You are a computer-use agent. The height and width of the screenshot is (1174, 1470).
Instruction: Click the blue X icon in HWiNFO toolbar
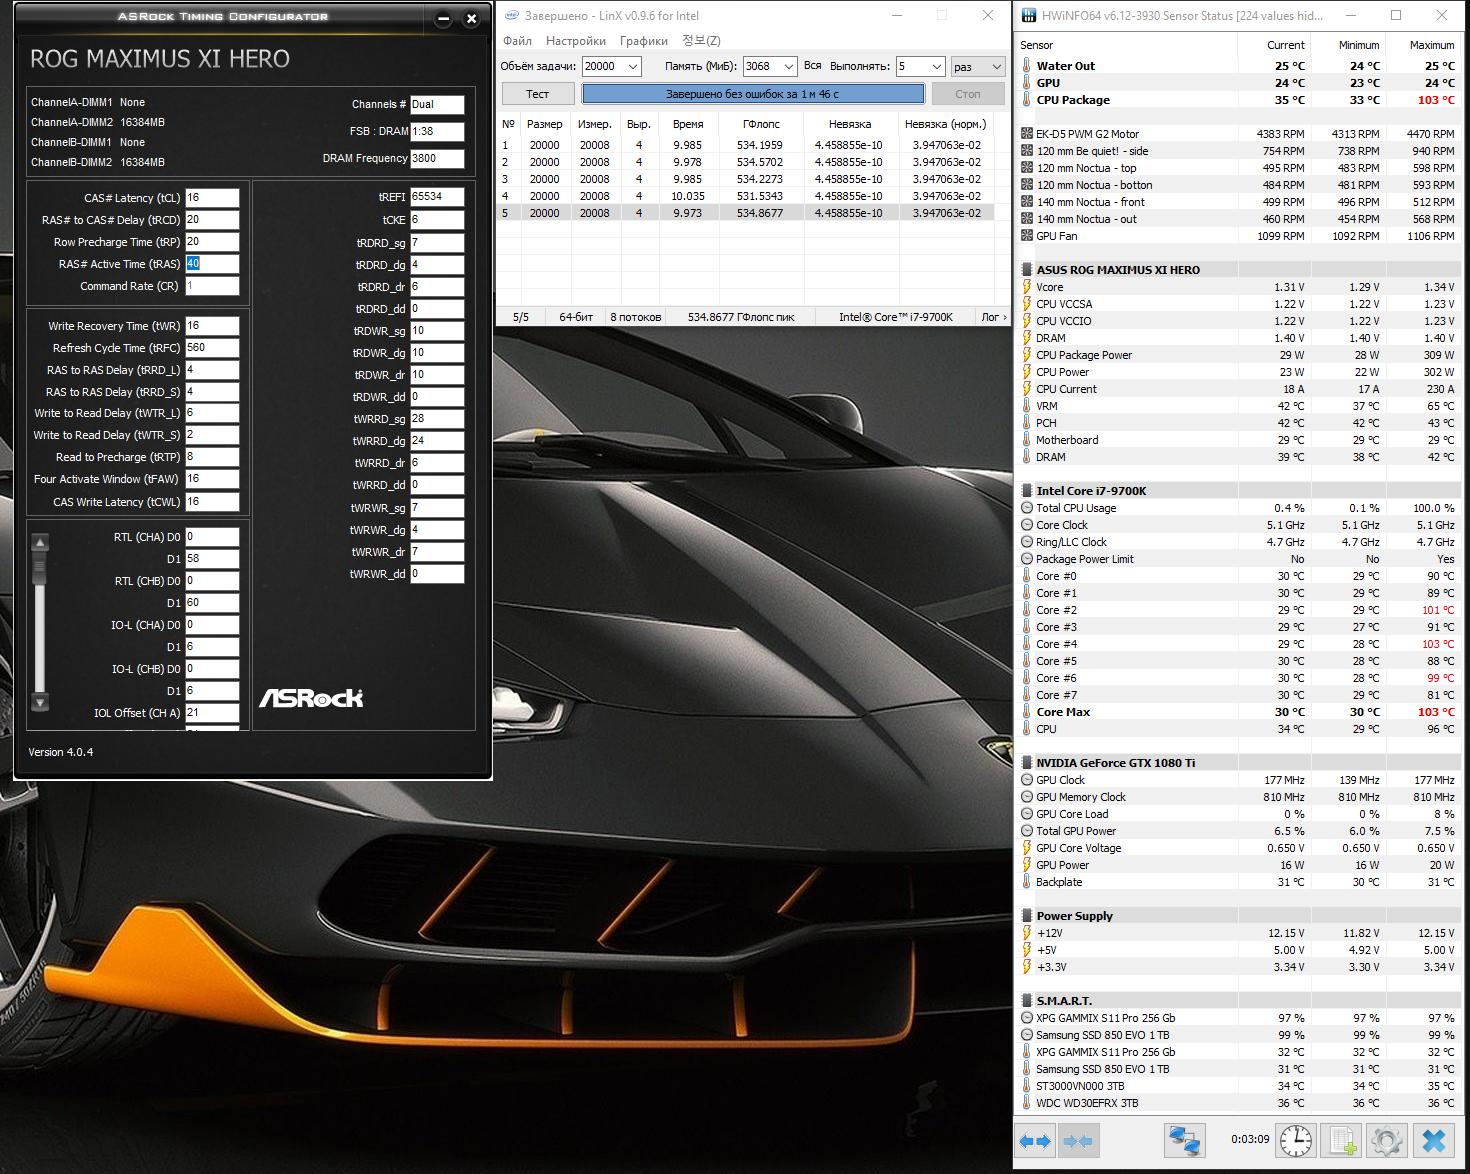point(1434,1141)
